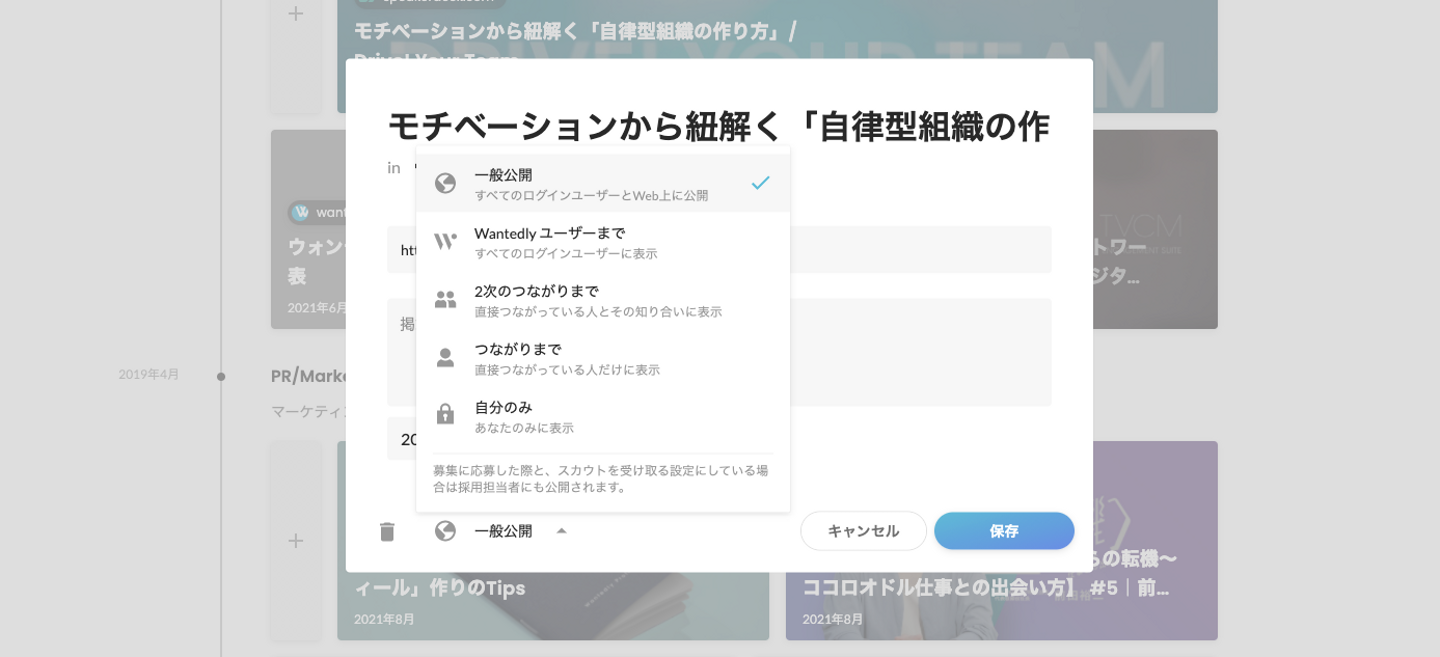Click the PR/Marke heading in the background
The height and width of the screenshot is (657, 1440).
coord(310,376)
